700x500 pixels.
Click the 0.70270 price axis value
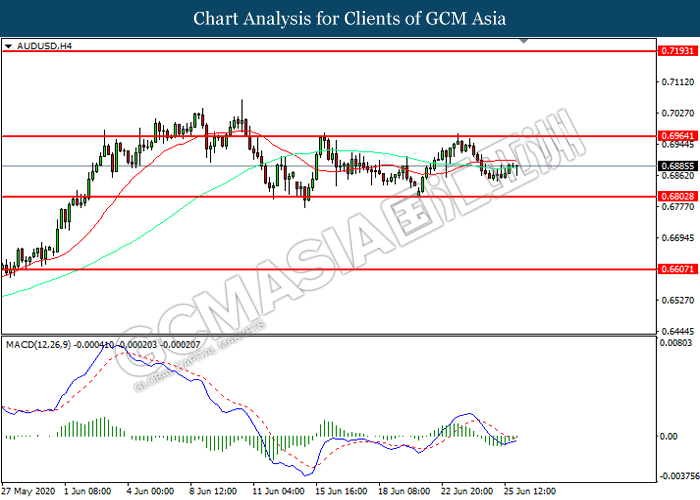(x=678, y=113)
